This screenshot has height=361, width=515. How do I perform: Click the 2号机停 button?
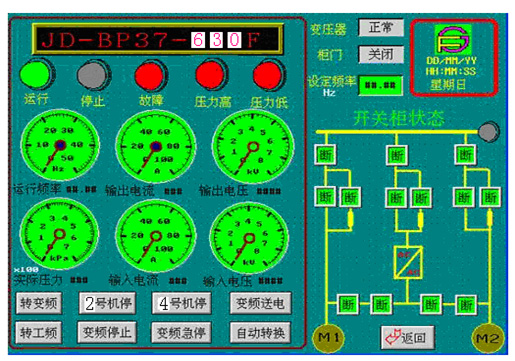(x=107, y=303)
